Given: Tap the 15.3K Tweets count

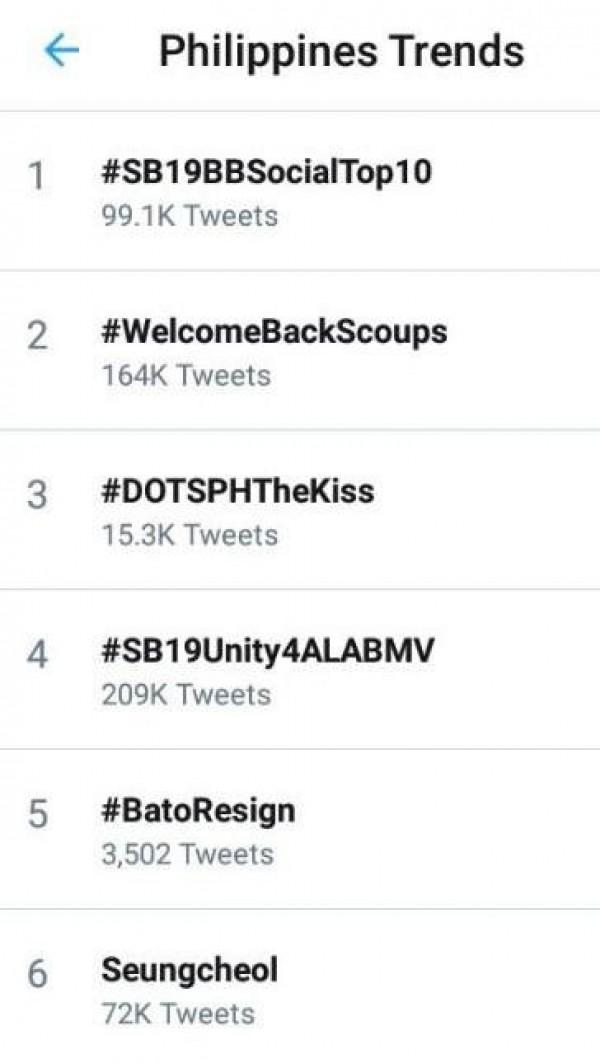Looking at the screenshot, I should click(189, 535).
